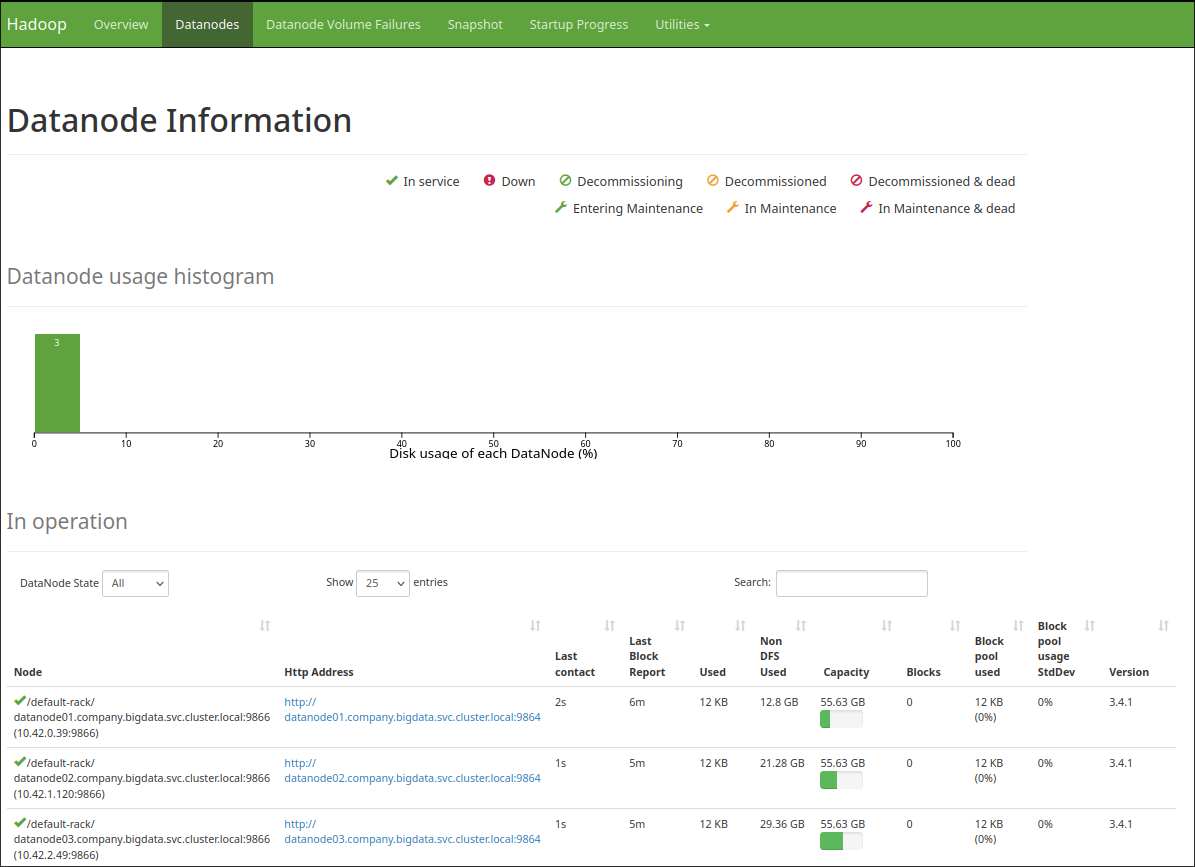Focus the Search input field
Viewport: 1195px width, 867px height.
point(851,584)
